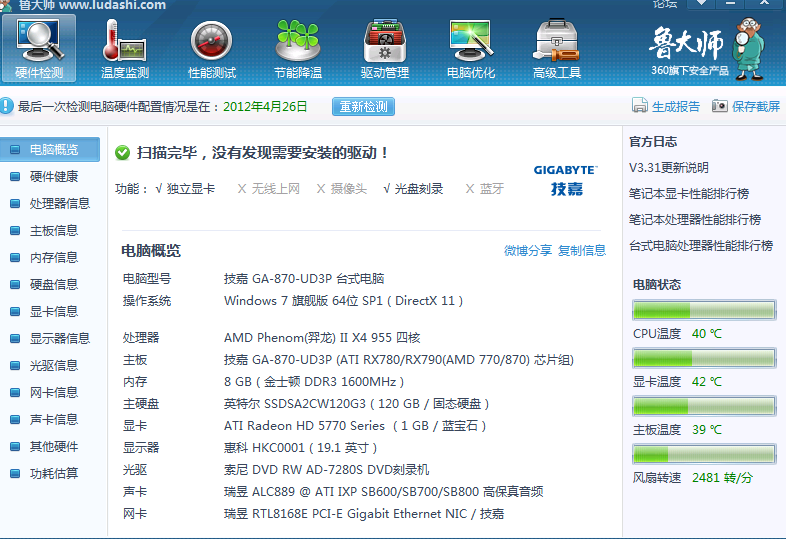Open the 温度监测 temperature monitor
The width and height of the screenshot is (786, 539).
pos(125,49)
